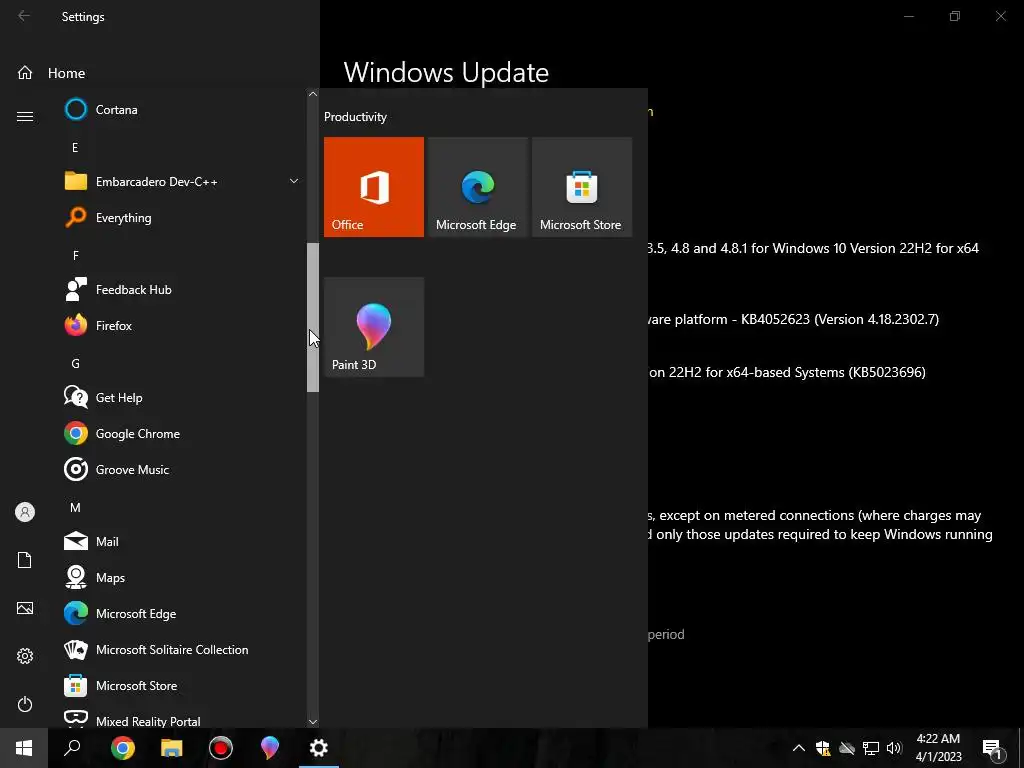Image resolution: width=1024 pixels, height=768 pixels.
Task: Click the app list scrollbar thumb
Action: coord(313,317)
